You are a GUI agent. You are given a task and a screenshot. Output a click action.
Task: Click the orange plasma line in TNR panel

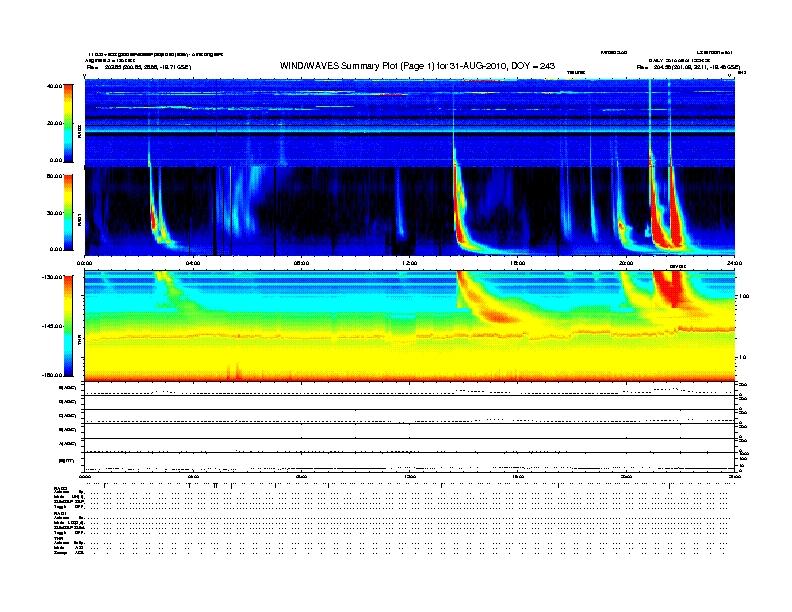[409, 335]
